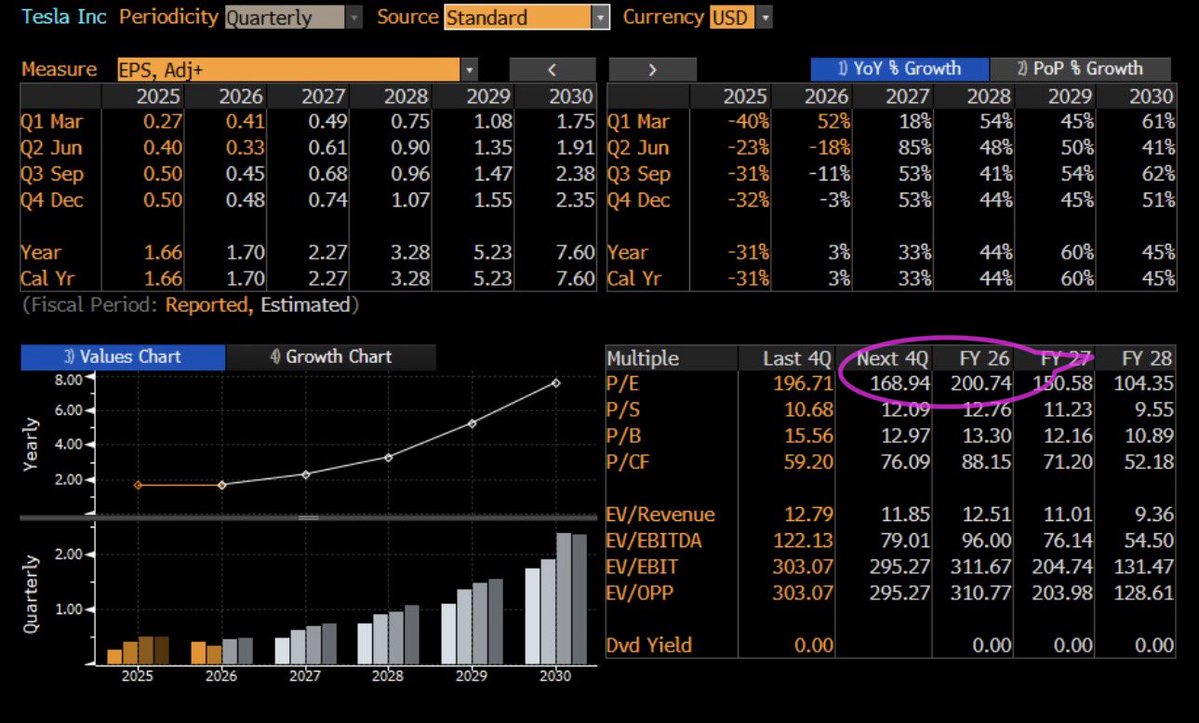Select EV/EBITDA FY 28 value 54.50
1199x723 pixels.
pyautogui.click(x=1149, y=540)
